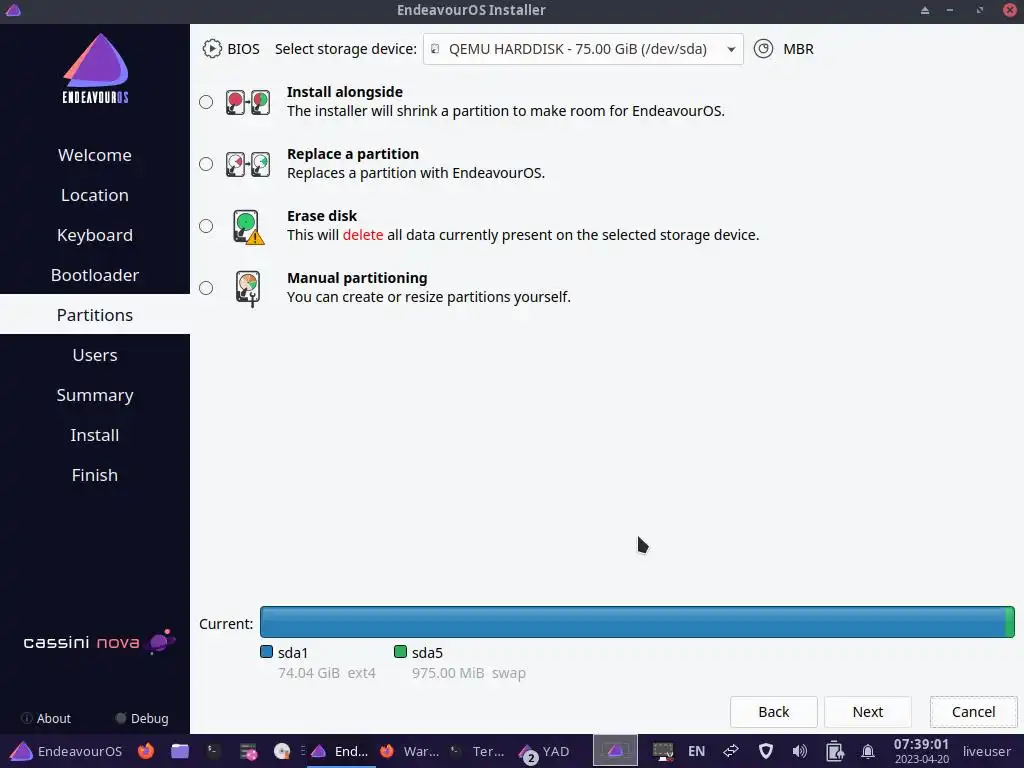The width and height of the screenshot is (1024, 768).
Task: Select the Partitions step in sidebar
Action: (95, 315)
